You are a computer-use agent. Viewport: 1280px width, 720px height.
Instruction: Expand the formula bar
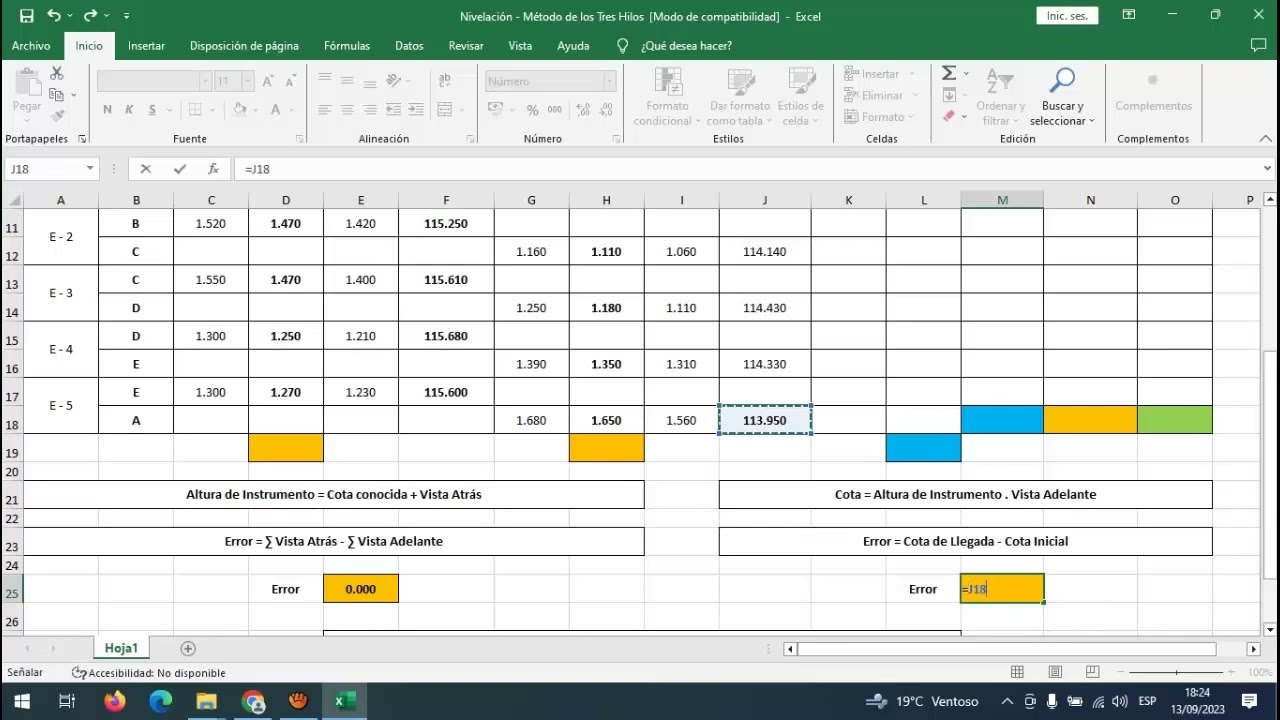click(x=1267, y=169)
